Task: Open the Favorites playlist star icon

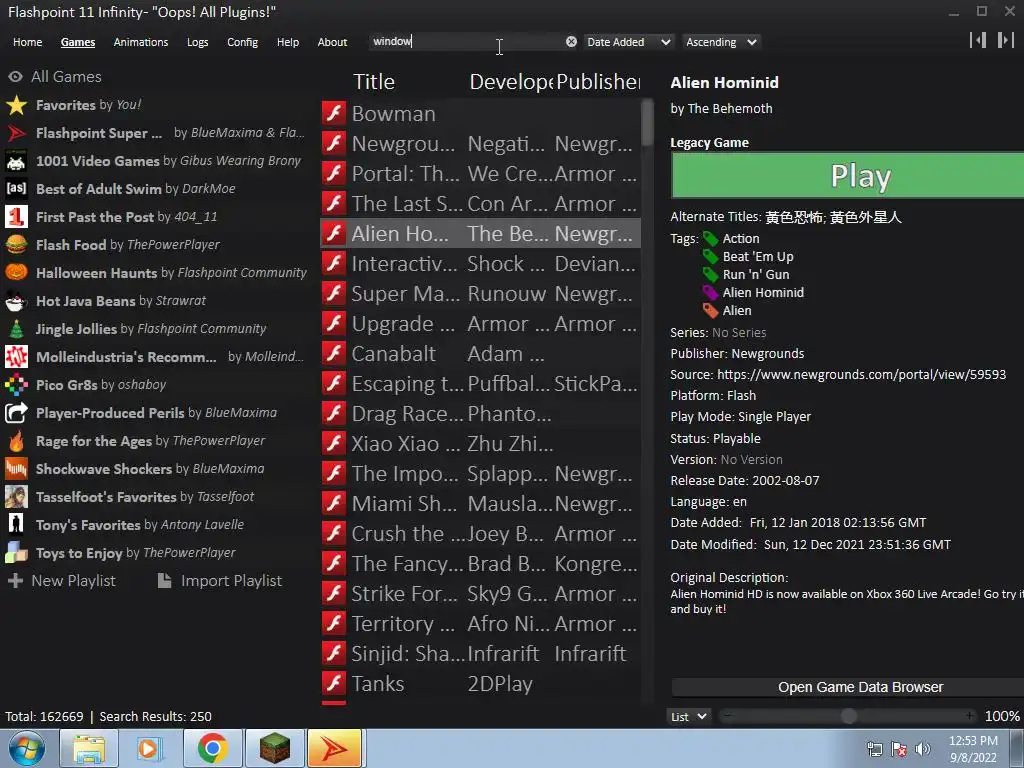Action: click(16, 105)
